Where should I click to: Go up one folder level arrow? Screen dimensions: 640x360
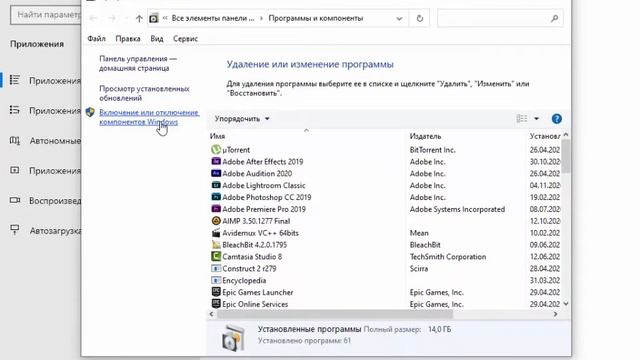click(139, 18)
